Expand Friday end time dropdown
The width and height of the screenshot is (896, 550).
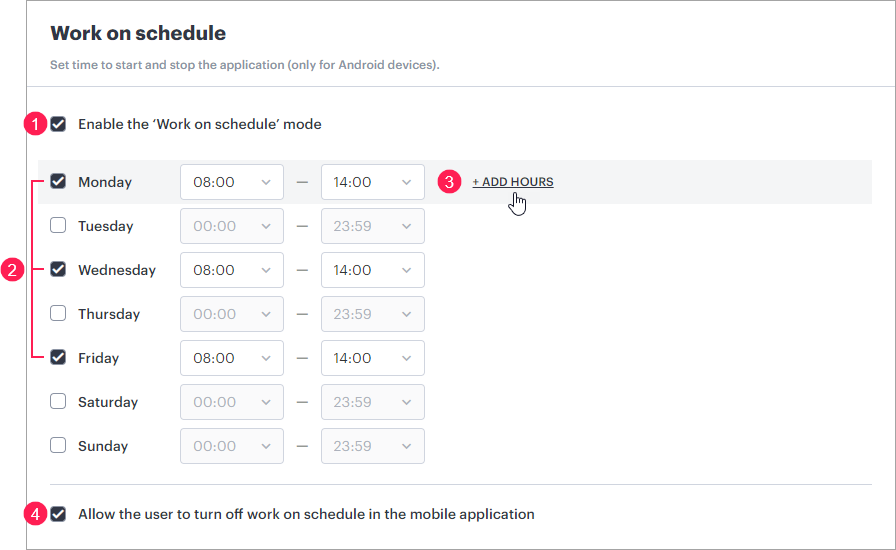pyautogui.click(x=373, y=358)
